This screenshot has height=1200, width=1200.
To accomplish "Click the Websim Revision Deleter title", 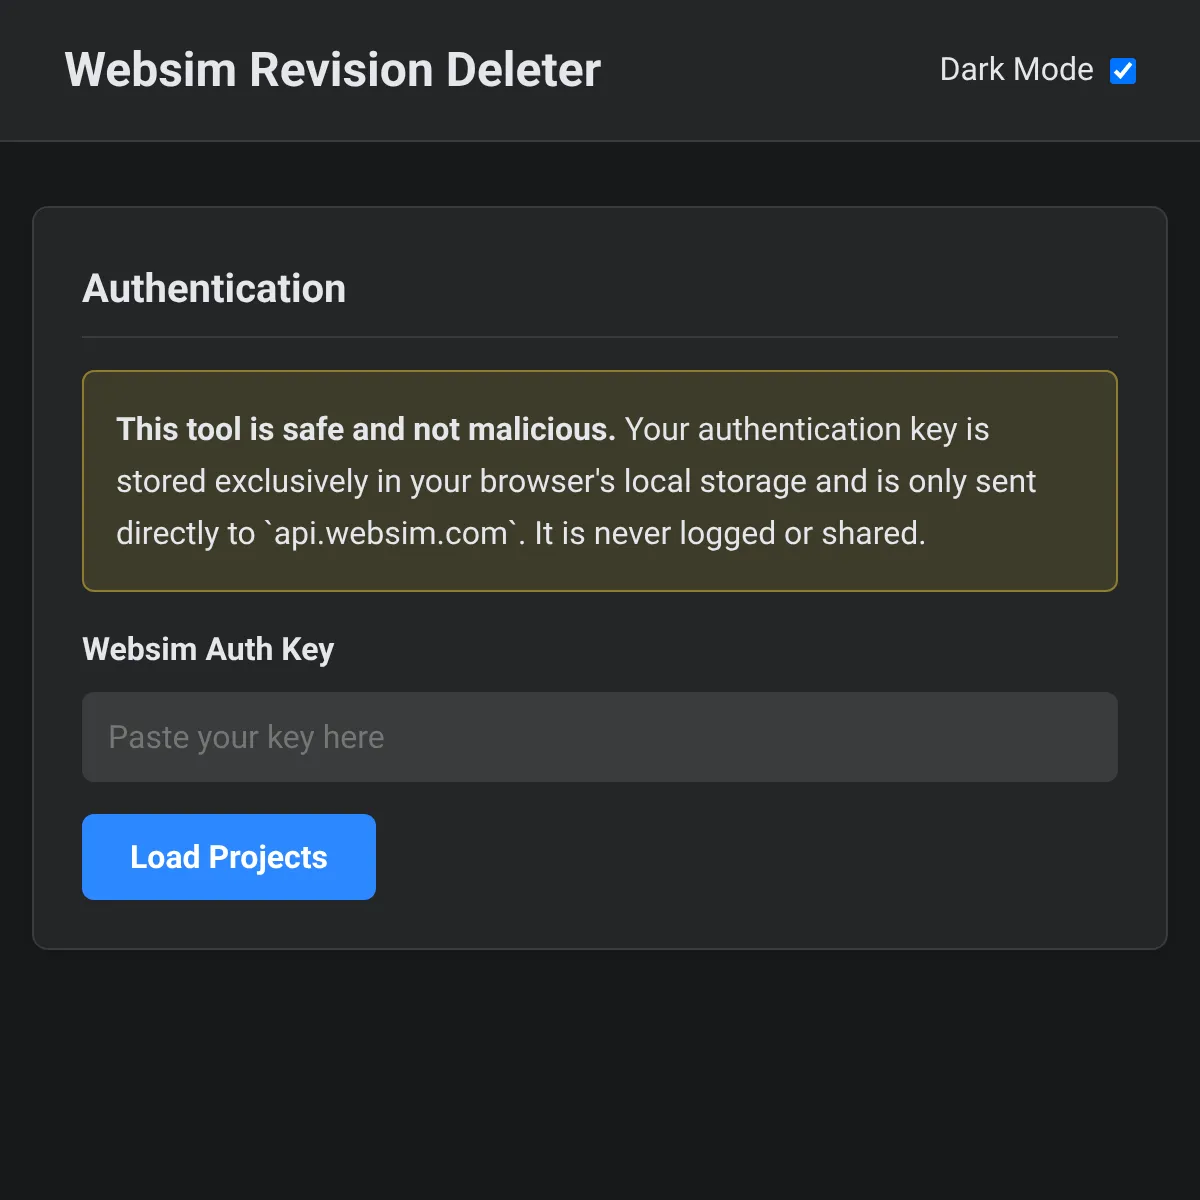I will point(332,70).
